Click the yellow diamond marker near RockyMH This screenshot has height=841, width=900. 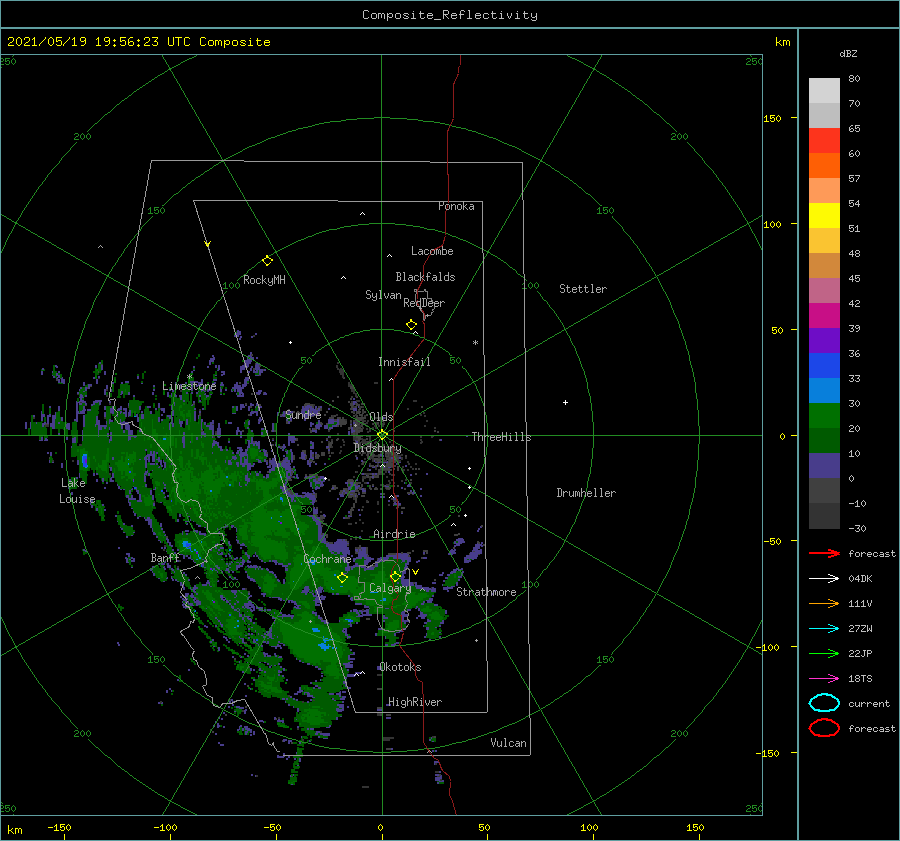click(x=267, y=261)
